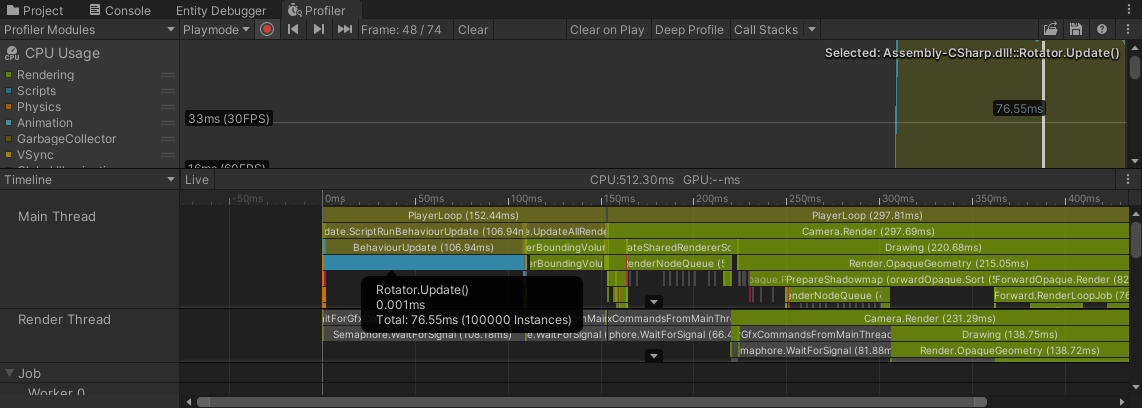Image resolution: width=1142 pixels, height=408 pixels.
Task: Open window options menu at tab bar
Action: [x=1129, y=9]
